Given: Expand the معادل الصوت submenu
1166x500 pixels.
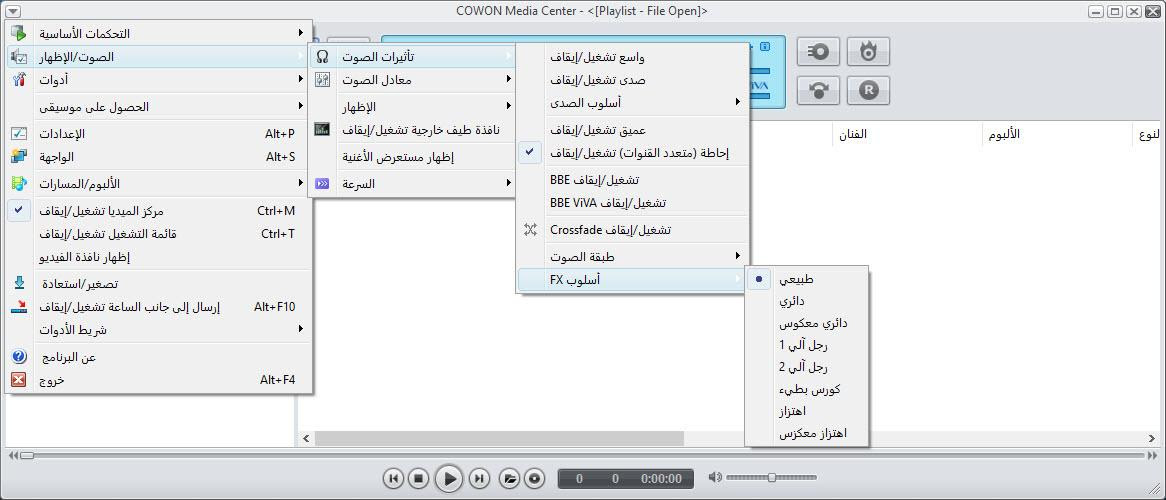Looking at the screenshot, I should 413,80.
